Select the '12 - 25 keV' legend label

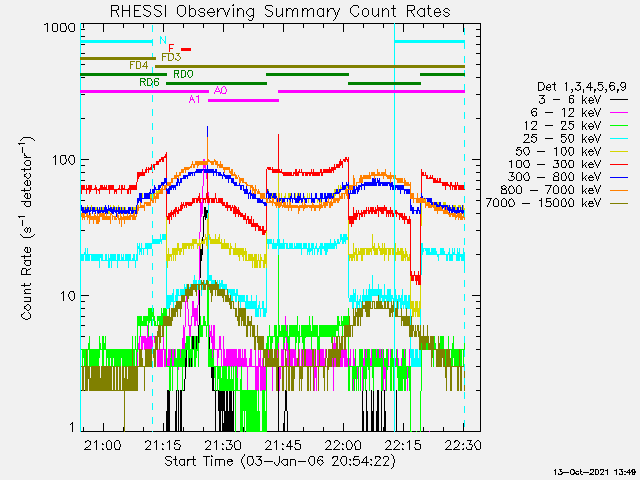coord(562,126)
